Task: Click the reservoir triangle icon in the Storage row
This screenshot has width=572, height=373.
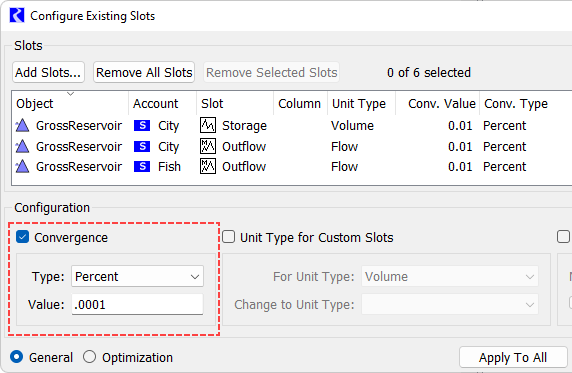Action: pos(23,126)
